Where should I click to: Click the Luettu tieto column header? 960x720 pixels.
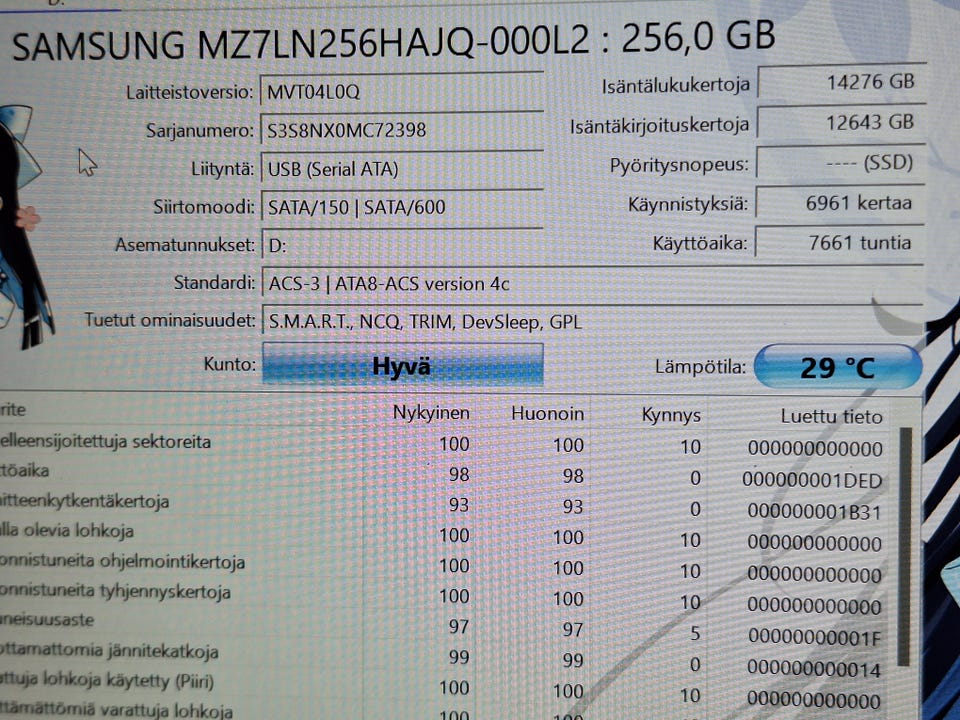[831, 416]
